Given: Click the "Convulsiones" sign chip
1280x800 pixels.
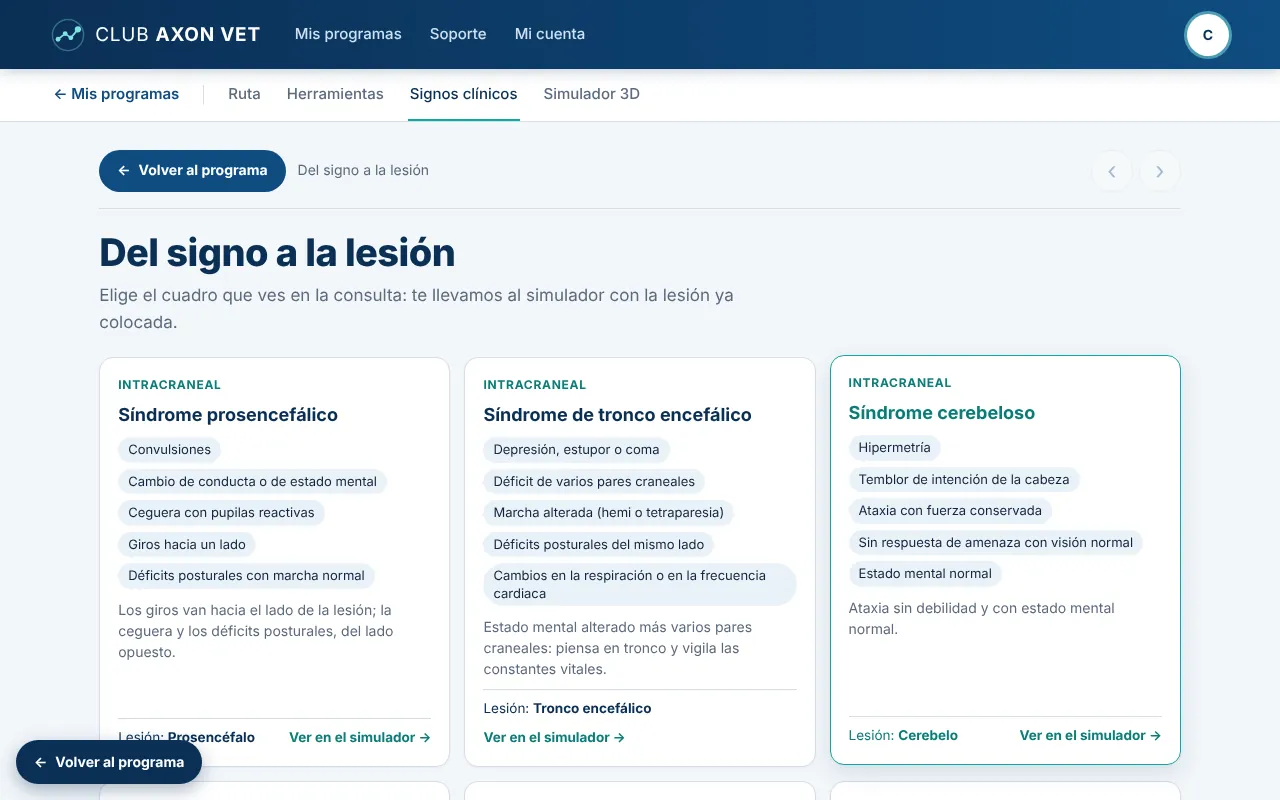Looking at the screenshot, I should pos(170,450).
